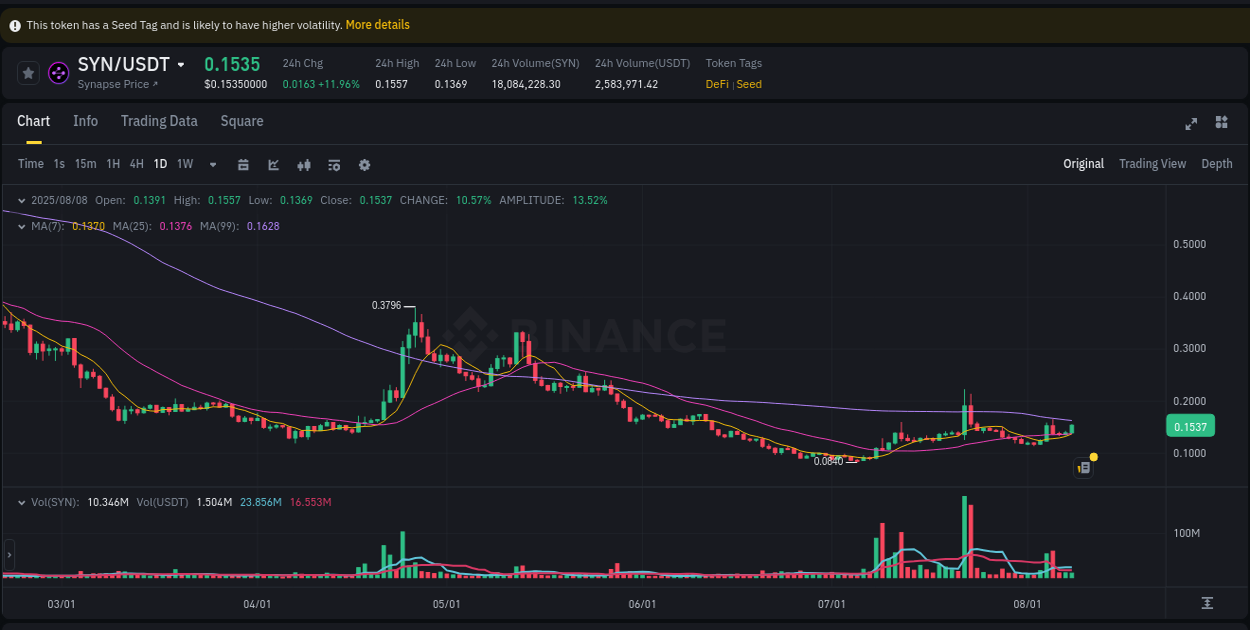This screenshot has width=1250, height=630.
Task: Open chart settings via gear icon
Action: (364, 164)
